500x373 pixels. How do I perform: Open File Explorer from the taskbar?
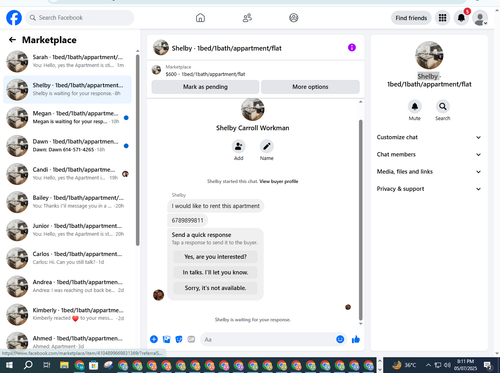(x=64, y=365)
